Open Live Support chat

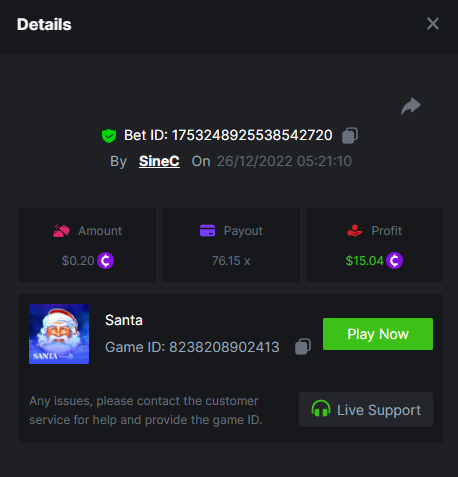coord(366,410)
